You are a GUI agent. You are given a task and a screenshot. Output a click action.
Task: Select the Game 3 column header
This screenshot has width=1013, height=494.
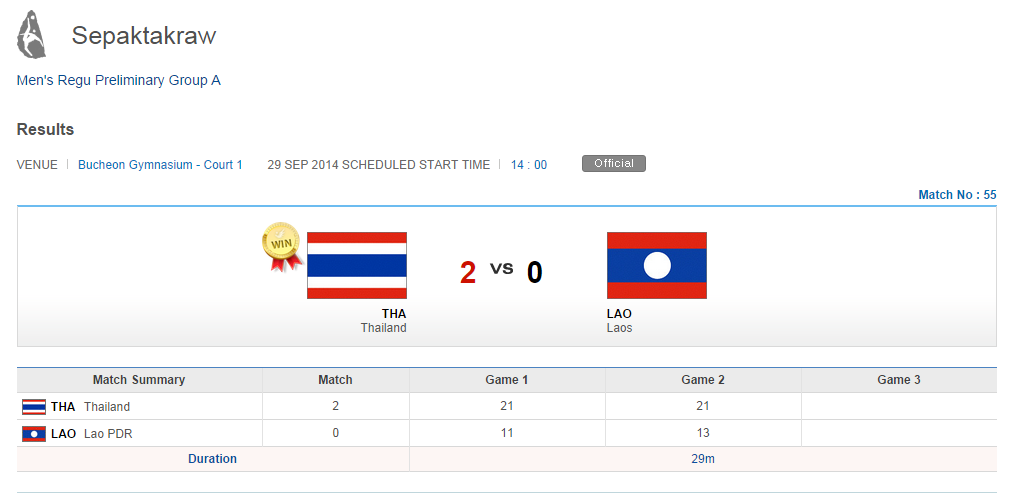click(x=898, y=380)
